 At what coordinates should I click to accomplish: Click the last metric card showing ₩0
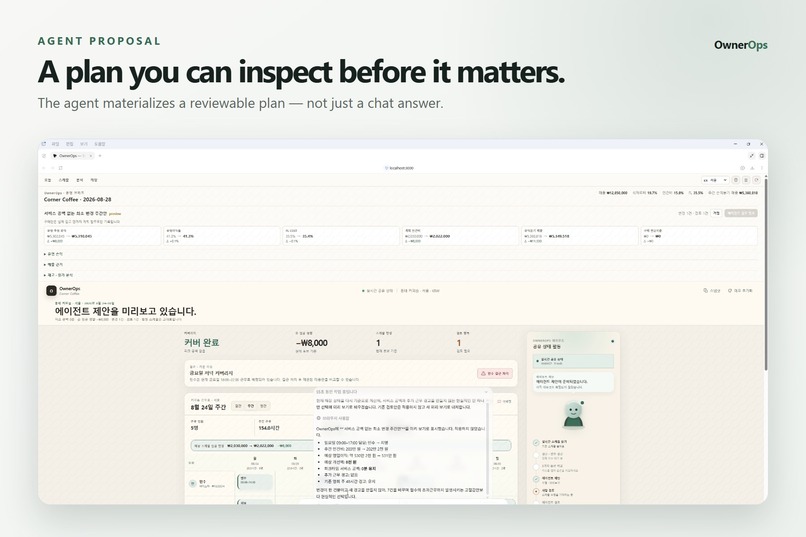699,236
